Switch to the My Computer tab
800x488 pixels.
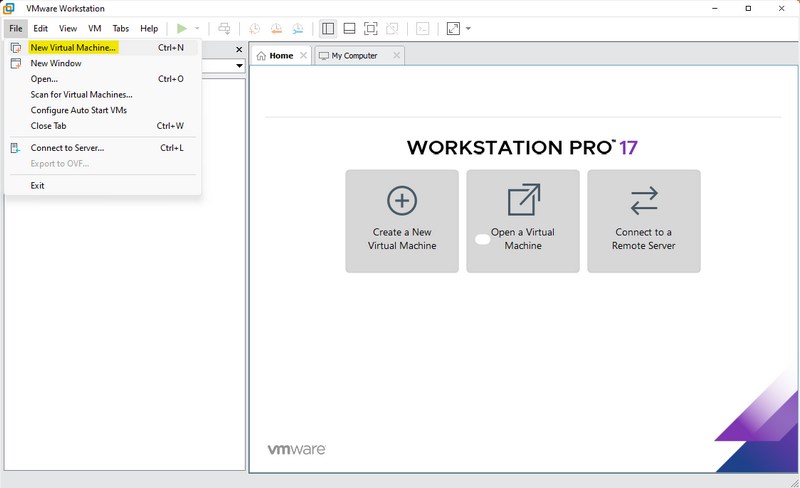pos(354,56)
